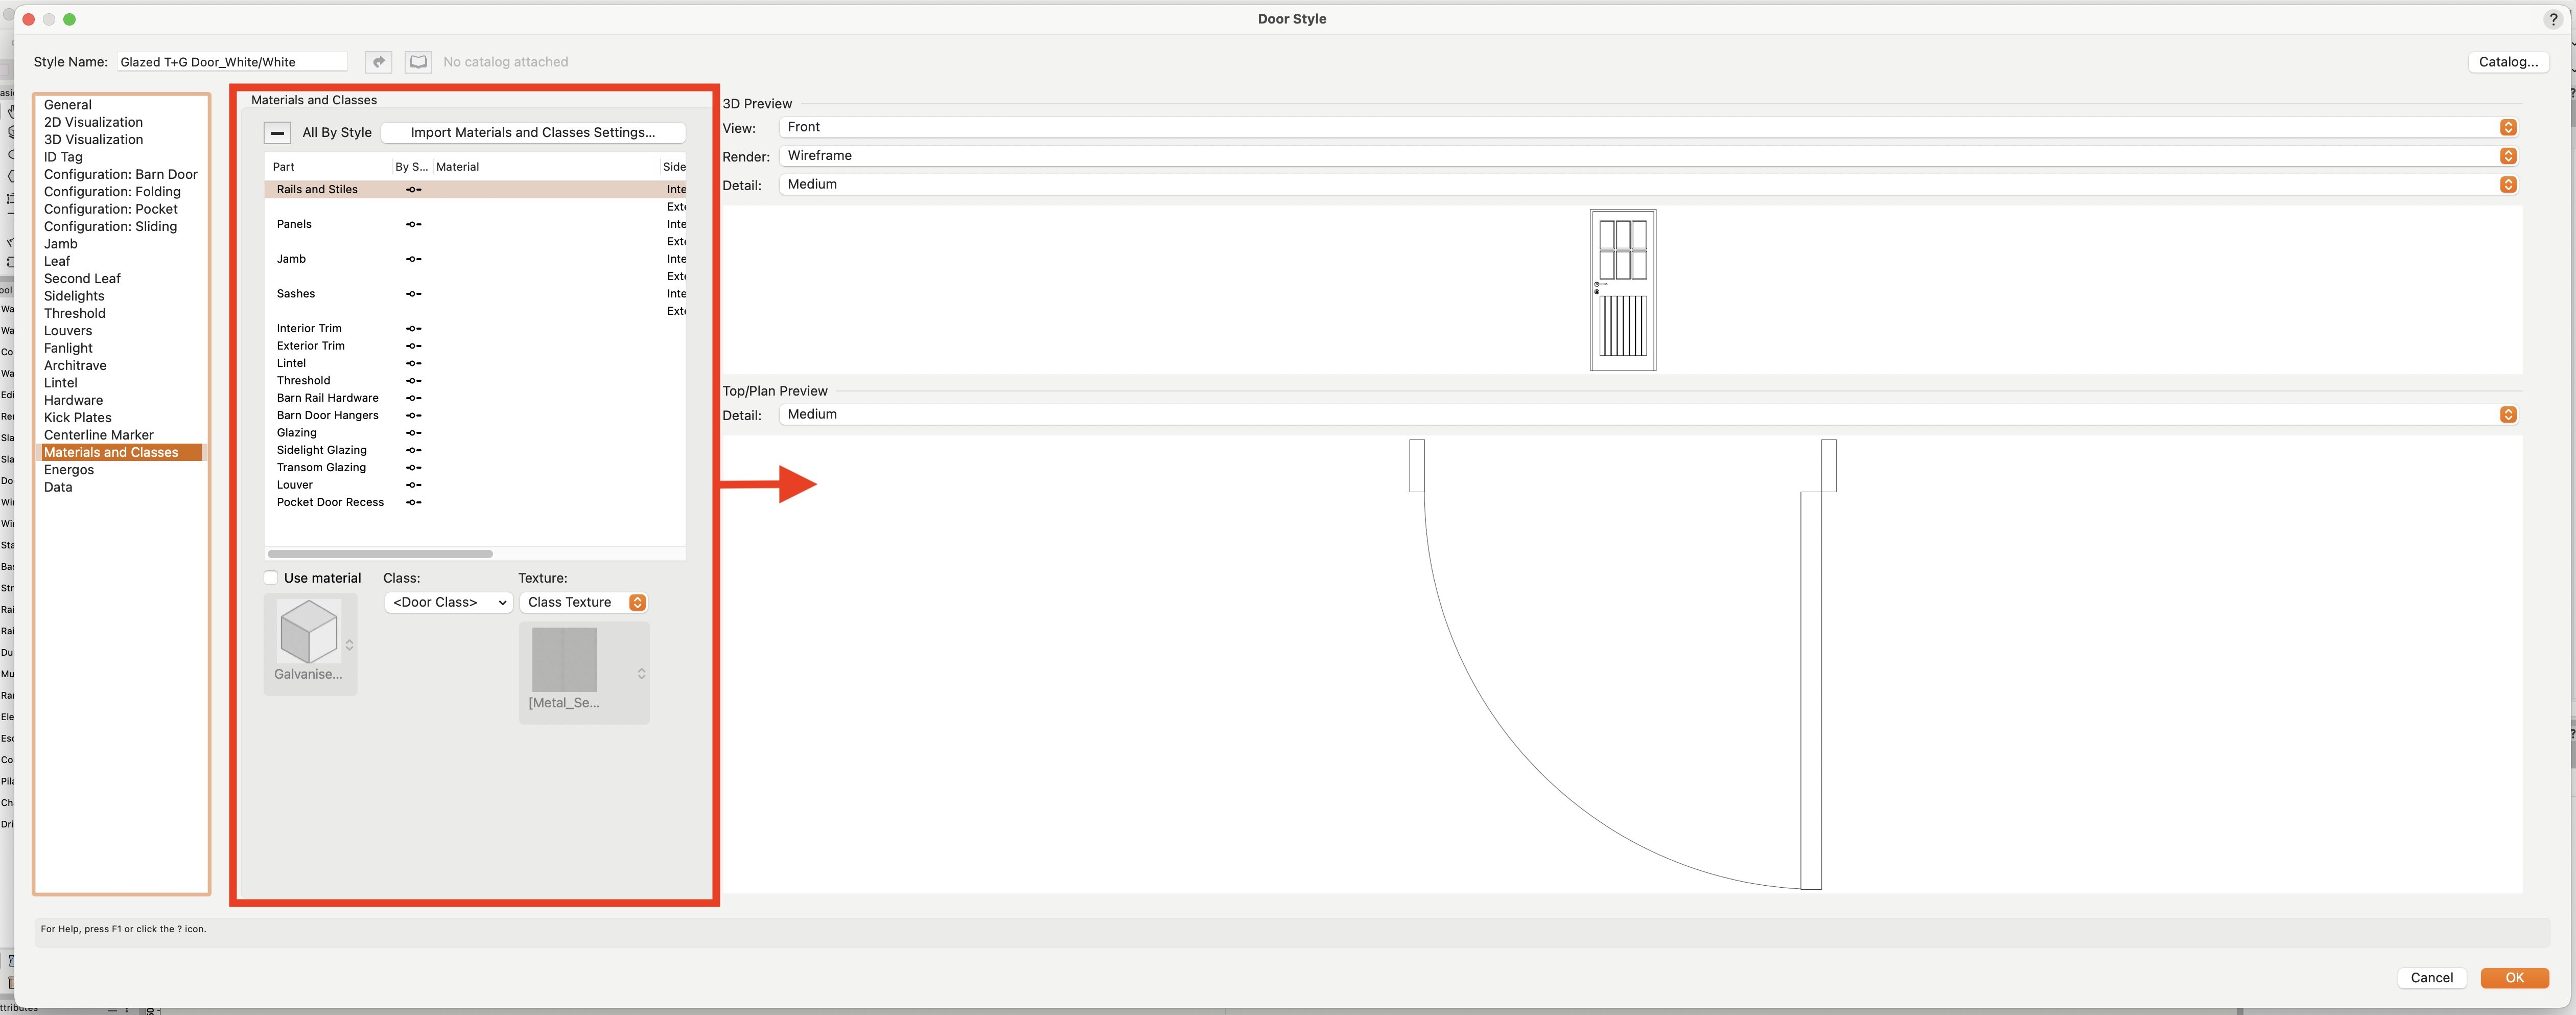Select Hardware in the settings list
This screenshot has width=2576, height=1015.
click(73, 400)
